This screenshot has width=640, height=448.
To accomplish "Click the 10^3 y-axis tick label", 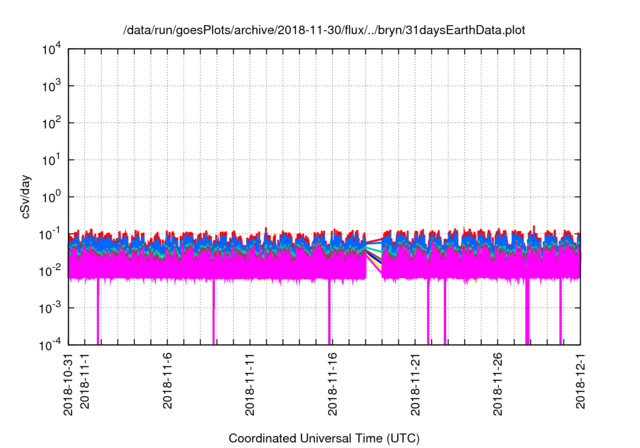I will (51, 86).
